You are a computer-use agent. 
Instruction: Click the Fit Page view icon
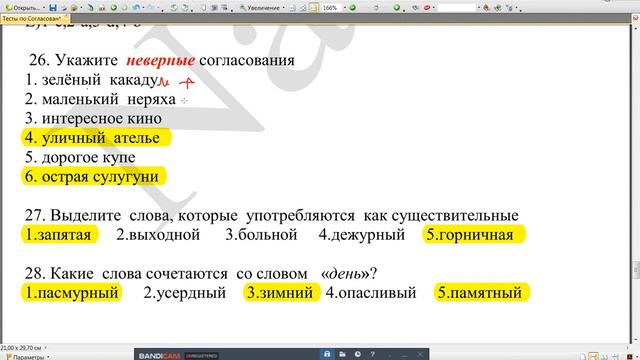[303, 8]
